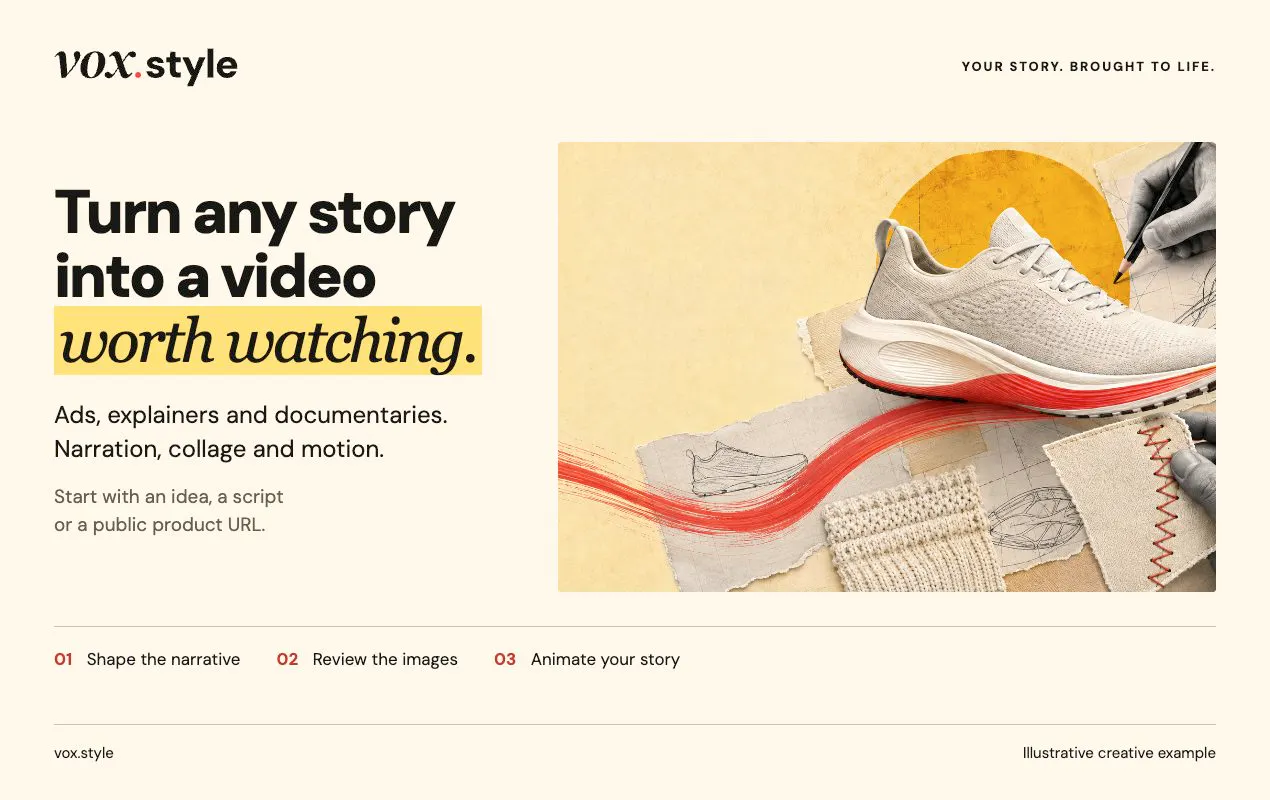Click the highlighted 'worth watching.' text
Image resolution: width=1270 pixels, height=800 pixels.
pyautogui.click(x=268, y=341)
